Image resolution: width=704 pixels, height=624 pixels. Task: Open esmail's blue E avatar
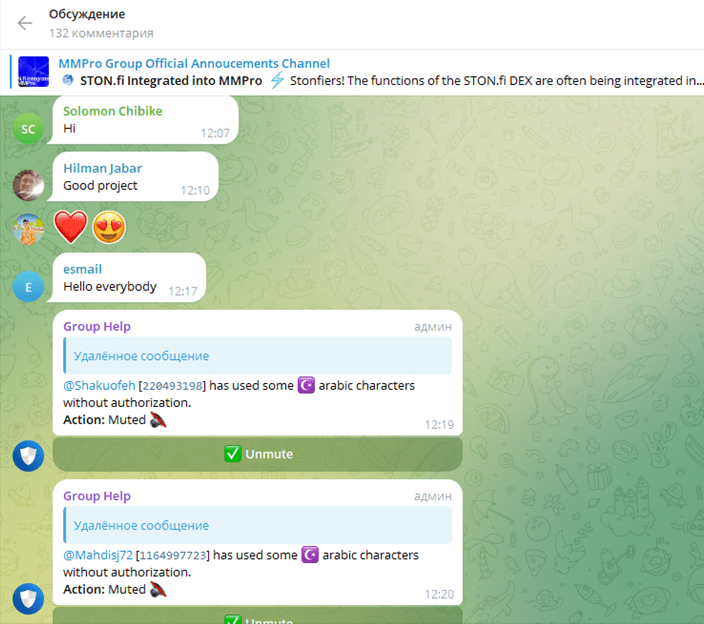click(28, 287)
